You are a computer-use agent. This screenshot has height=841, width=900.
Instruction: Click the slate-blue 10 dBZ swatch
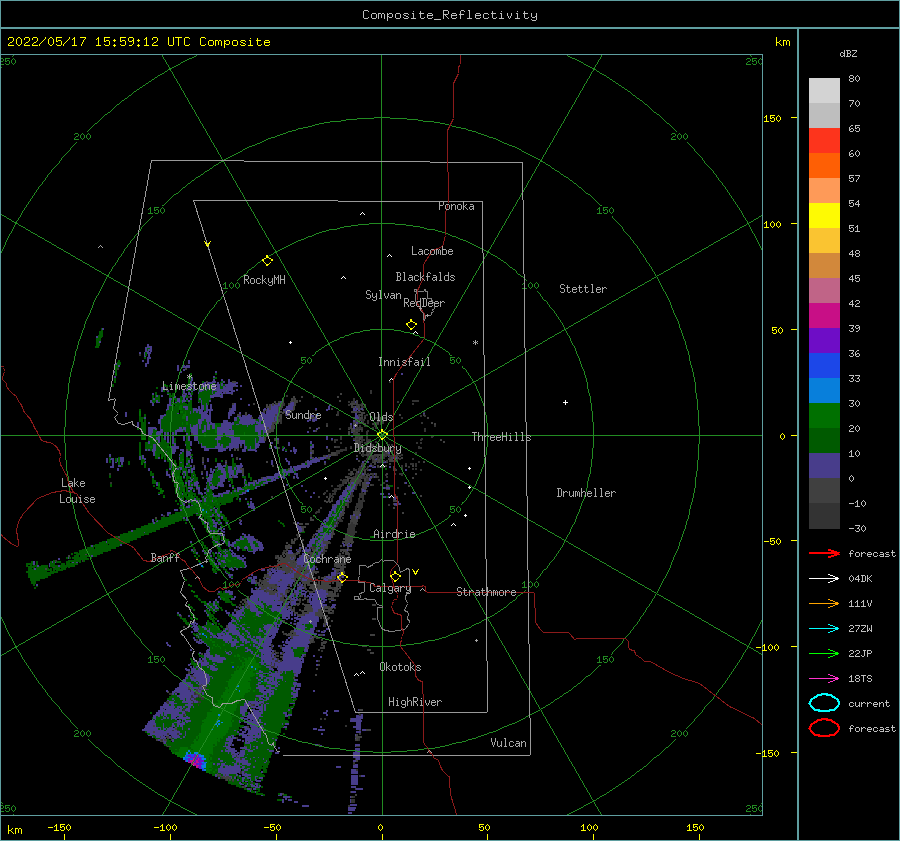(x=824, y=466)
